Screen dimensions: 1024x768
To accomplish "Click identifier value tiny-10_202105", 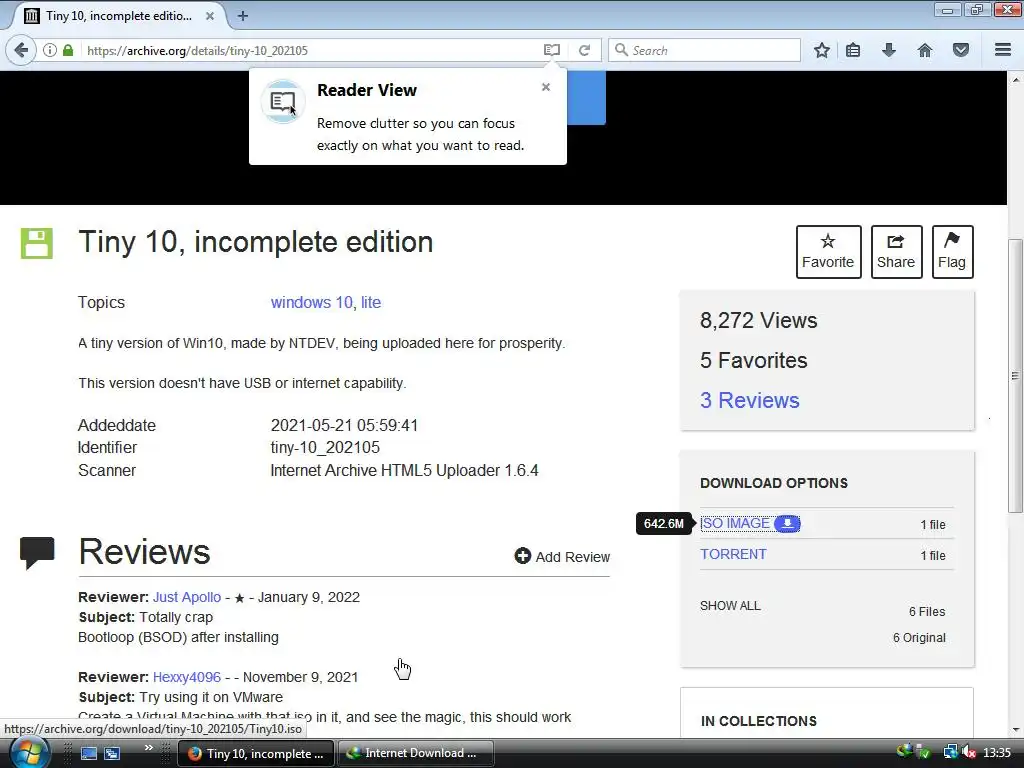I will click(325, 447).
